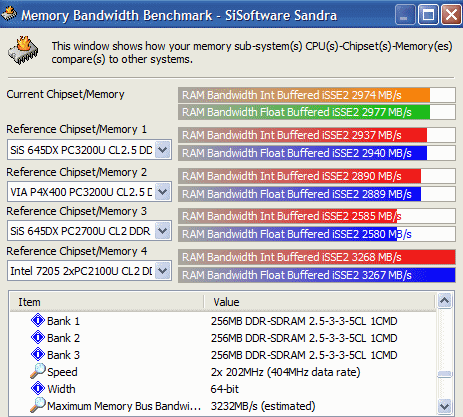The width and height of the screenshot is (463, 417).
Task: Click the Speed magnifier icon
Action: point(38,371)
